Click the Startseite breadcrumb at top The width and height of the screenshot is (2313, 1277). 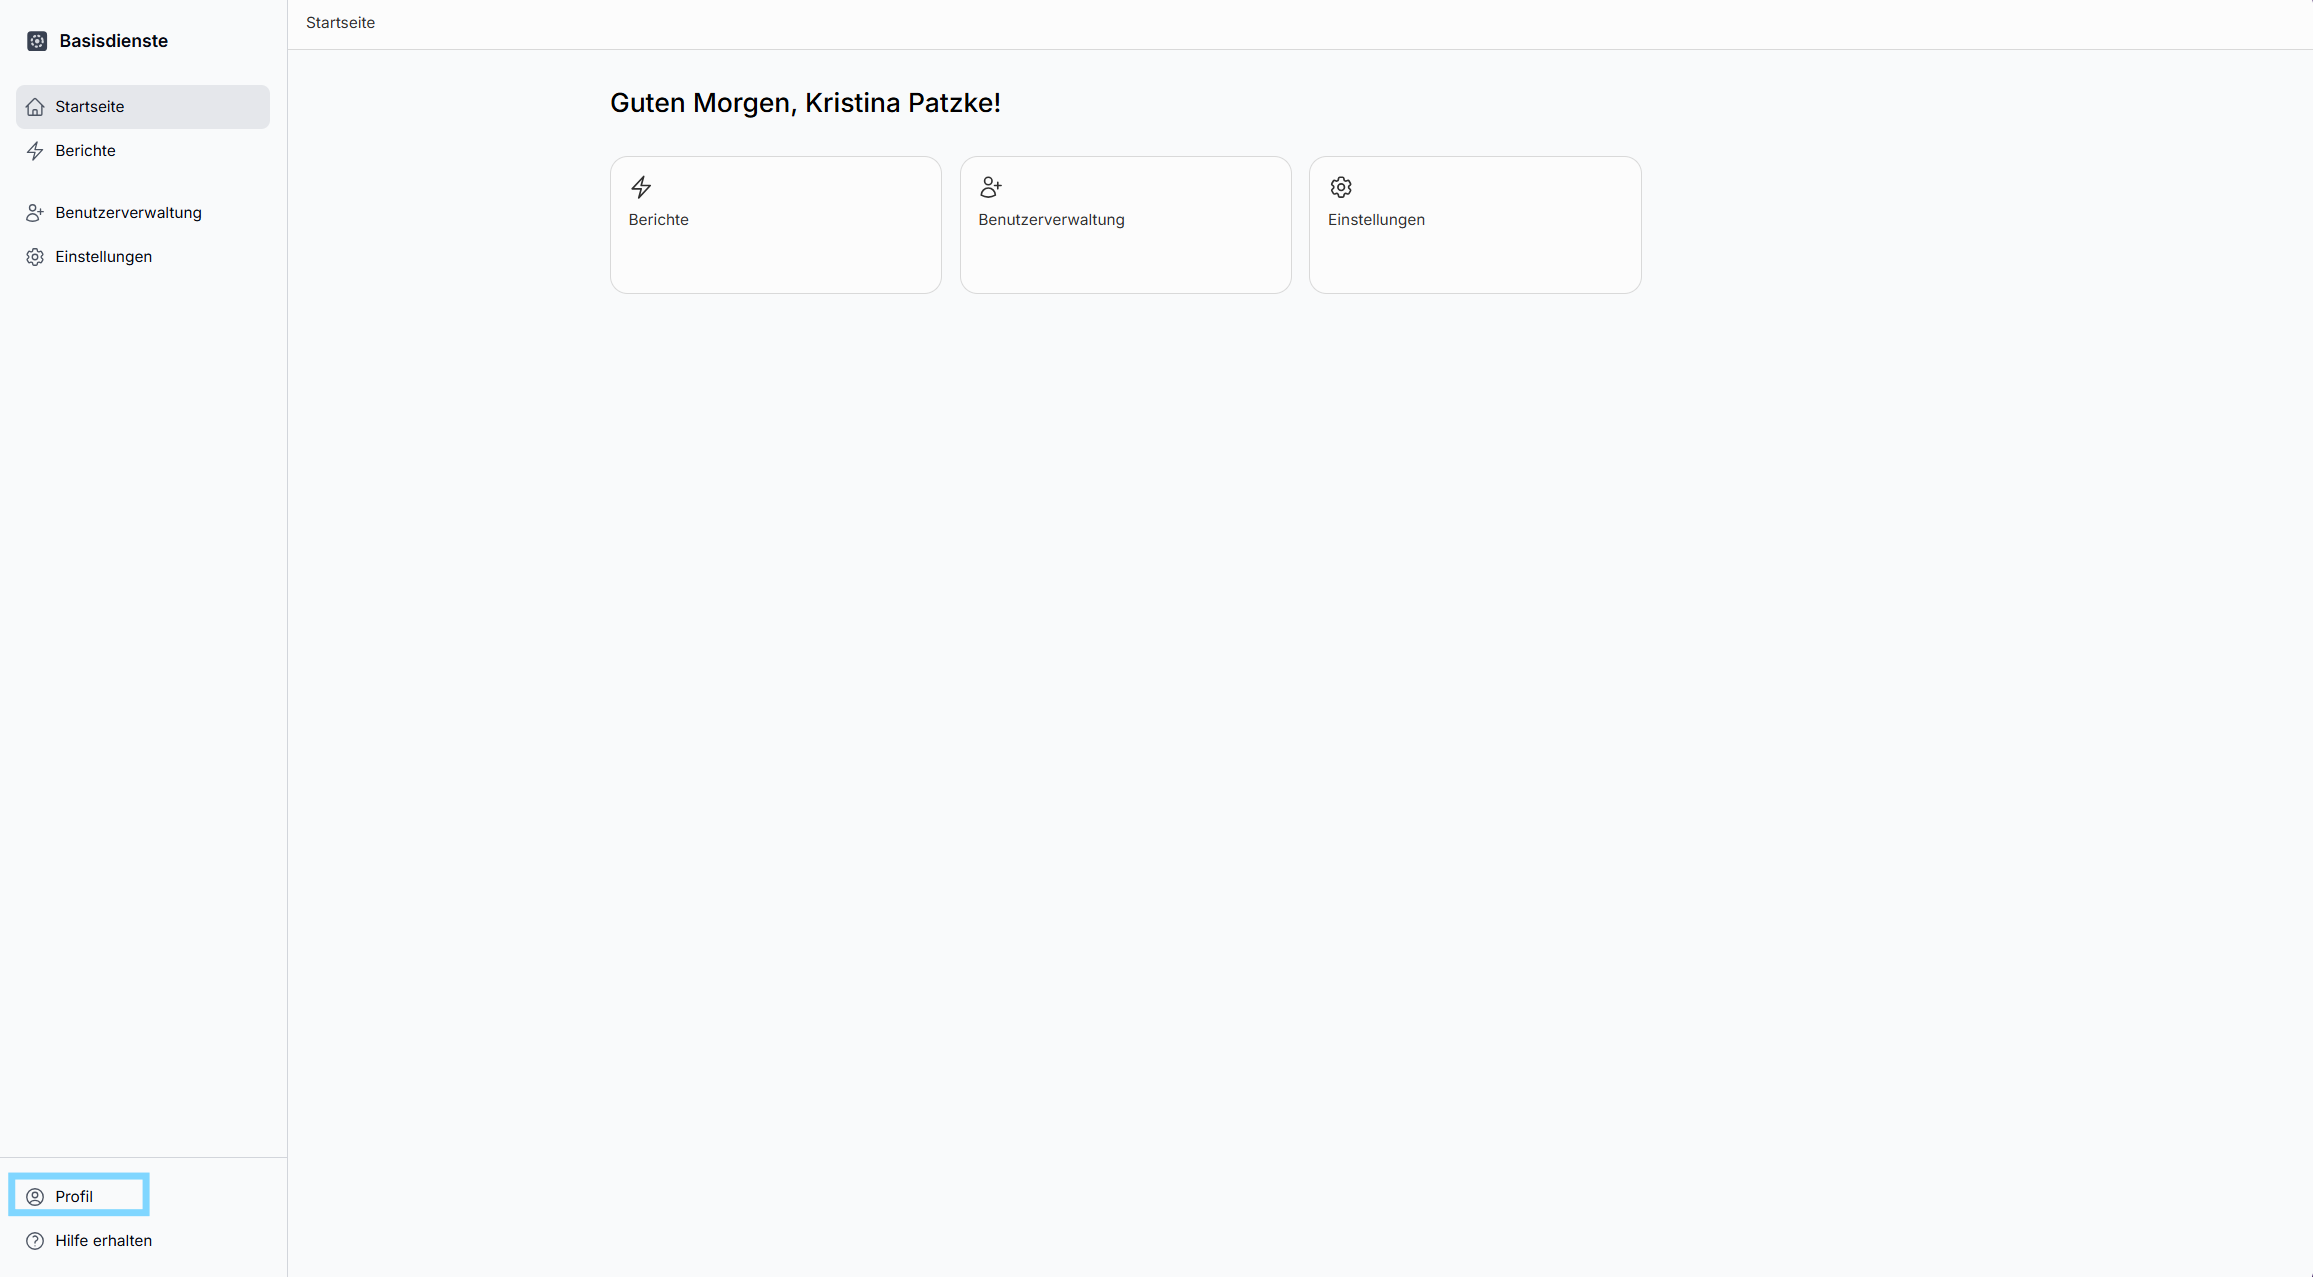340,23
